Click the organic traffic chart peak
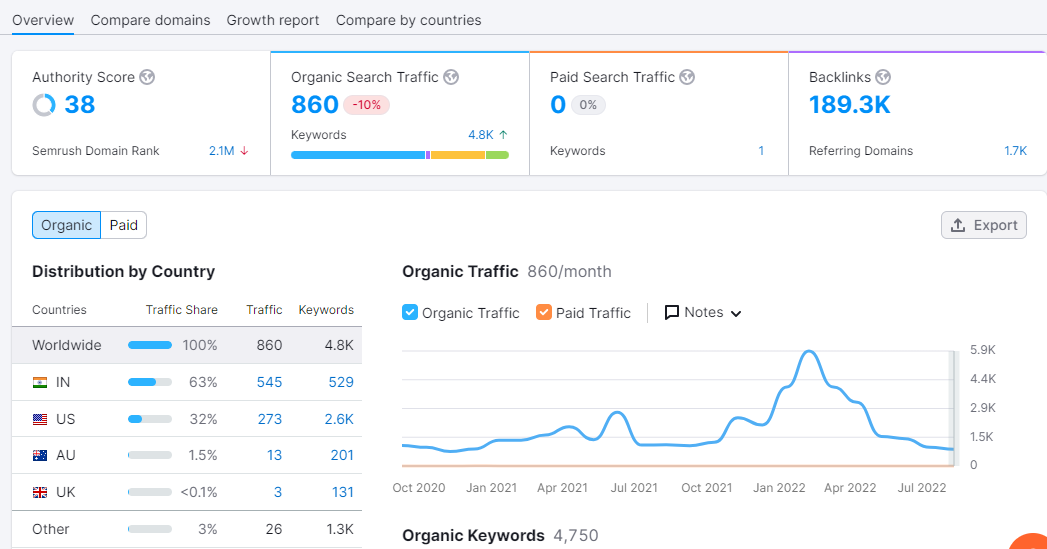 tap(809, 351)
